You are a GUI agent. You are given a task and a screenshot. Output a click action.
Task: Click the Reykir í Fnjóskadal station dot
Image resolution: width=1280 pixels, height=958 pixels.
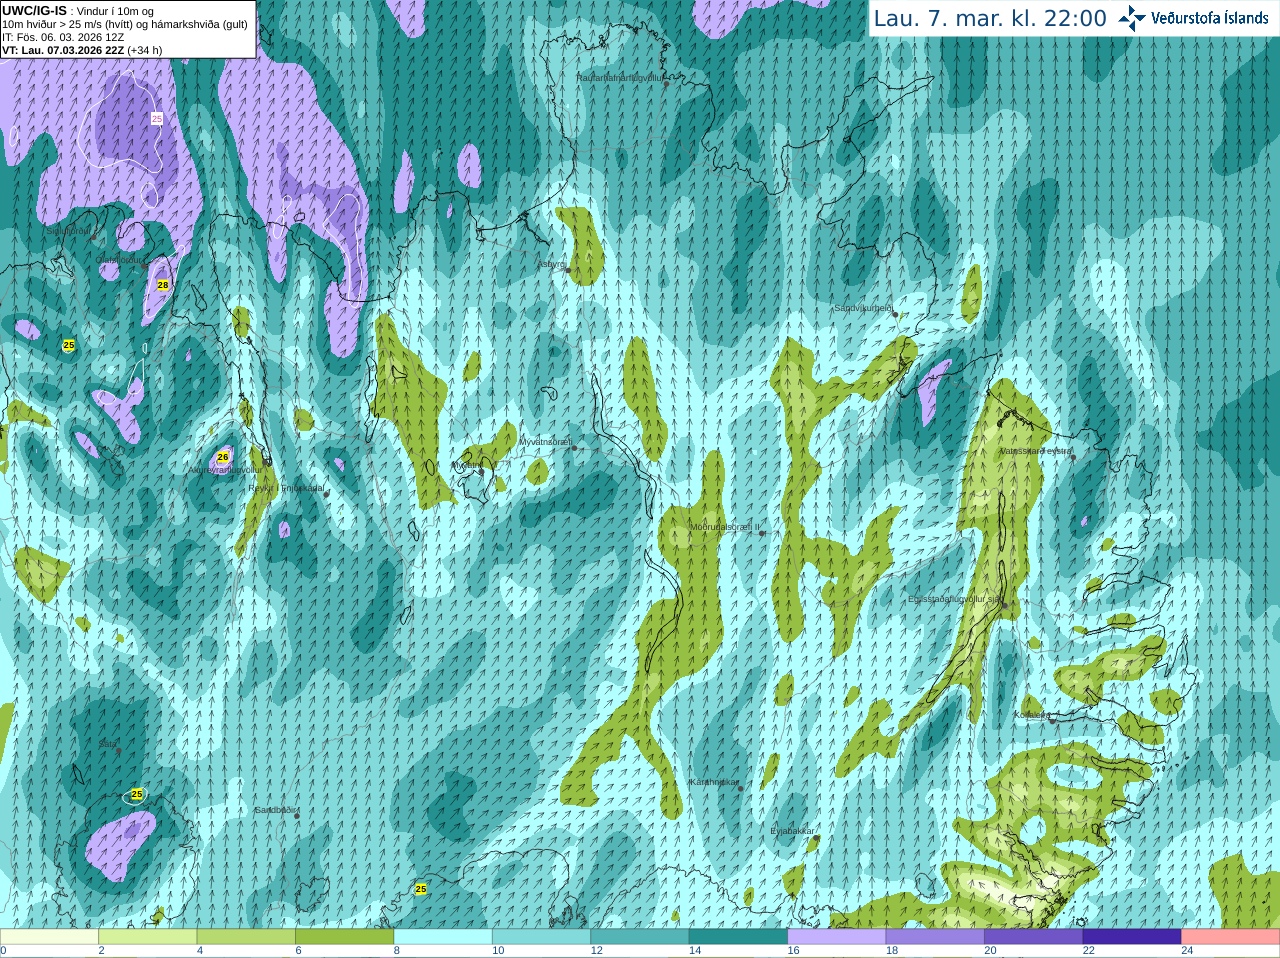pyautogui.click(x=326, y=494)
